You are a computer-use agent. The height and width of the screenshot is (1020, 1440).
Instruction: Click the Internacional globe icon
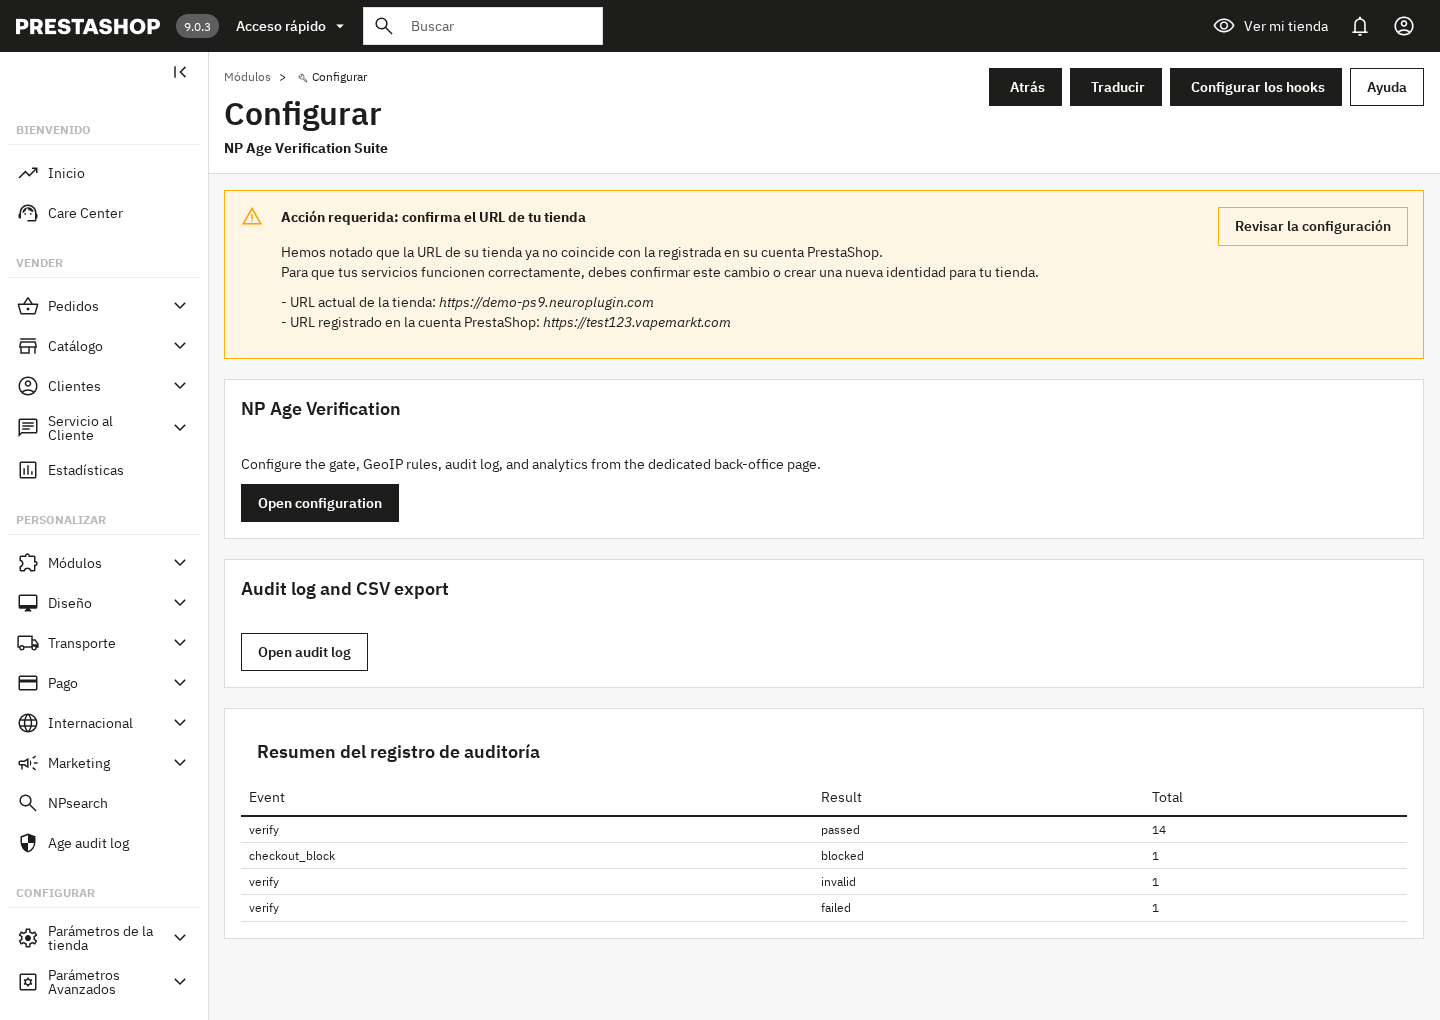coord(28,723)
